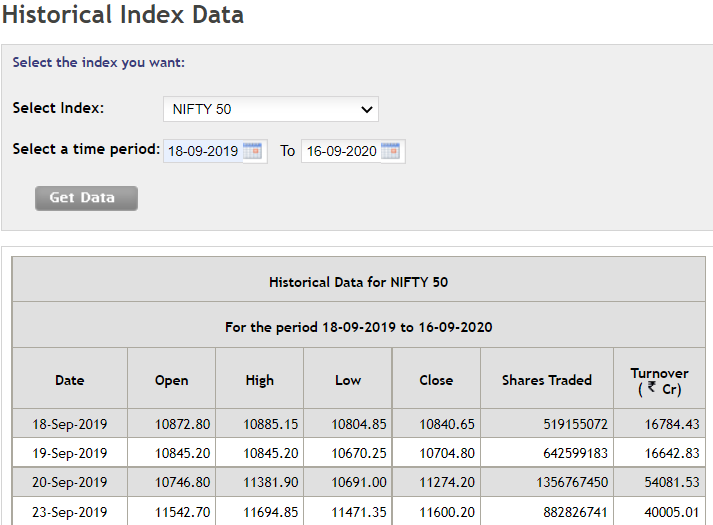Click low value 10804.85
Image resolution: width=713 pixels, height=525 pixels.
(x=359, y=424)
